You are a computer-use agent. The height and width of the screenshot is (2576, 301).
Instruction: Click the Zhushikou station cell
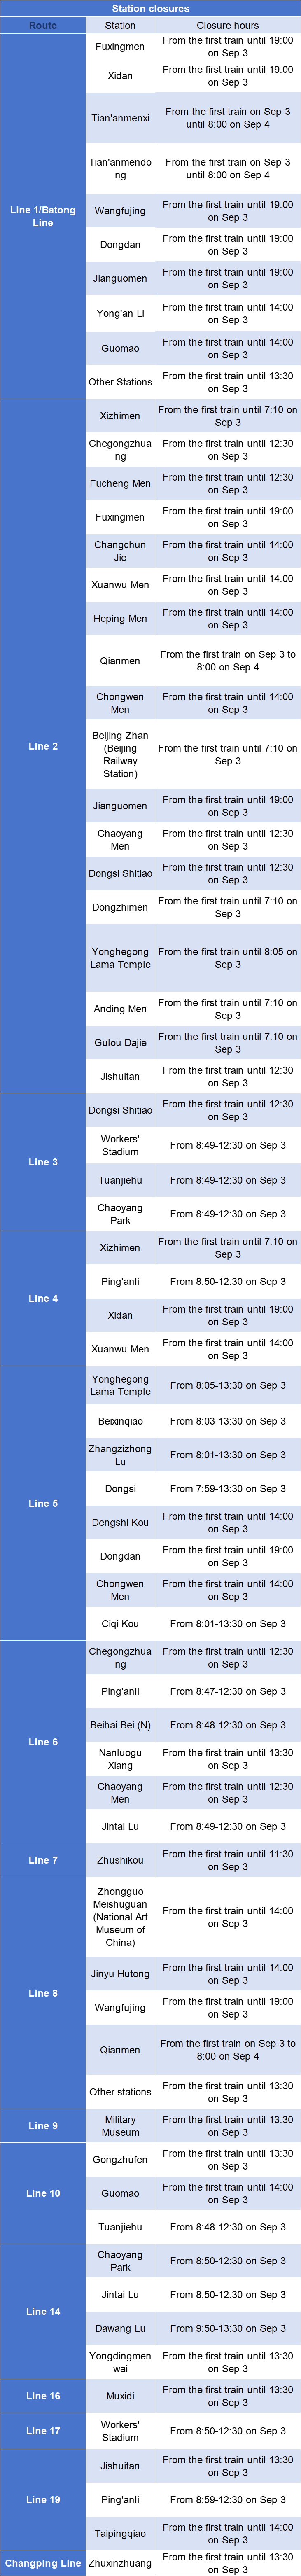(x=120, y=1860)
